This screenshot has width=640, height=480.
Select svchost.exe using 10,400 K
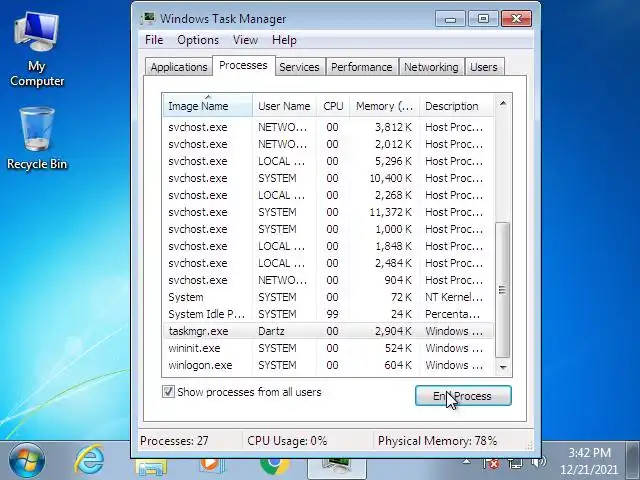pos(328,178)
